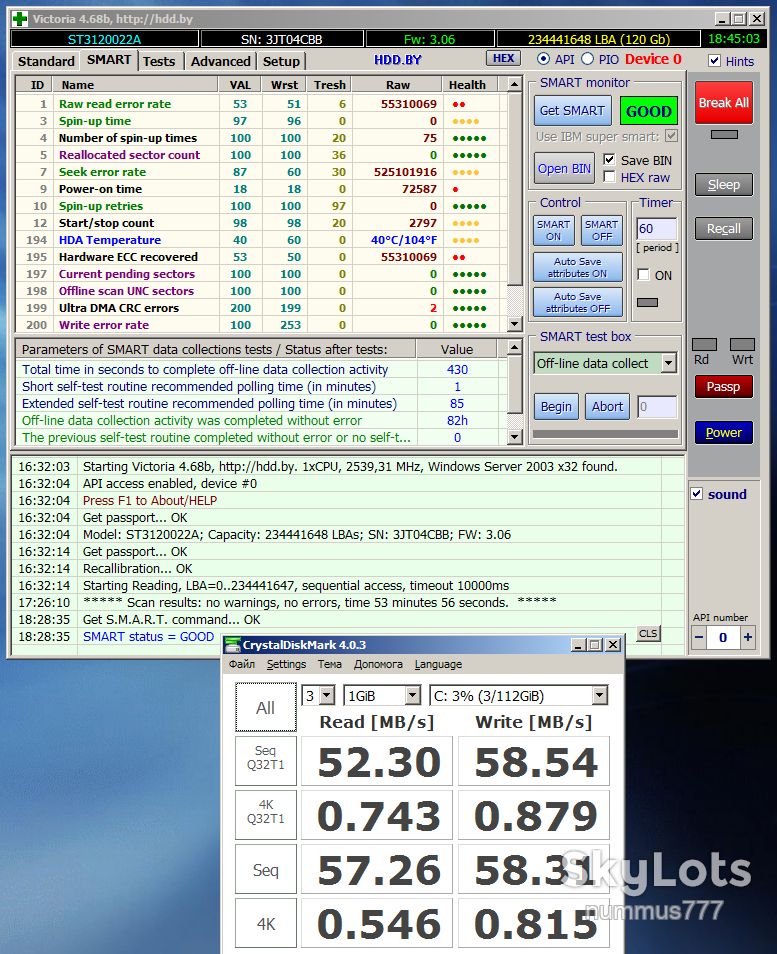The width and height of the screenshot is (777, 954).
Task: Open the Settings menu in CrystalDiskMark
Action: [286, 664]
